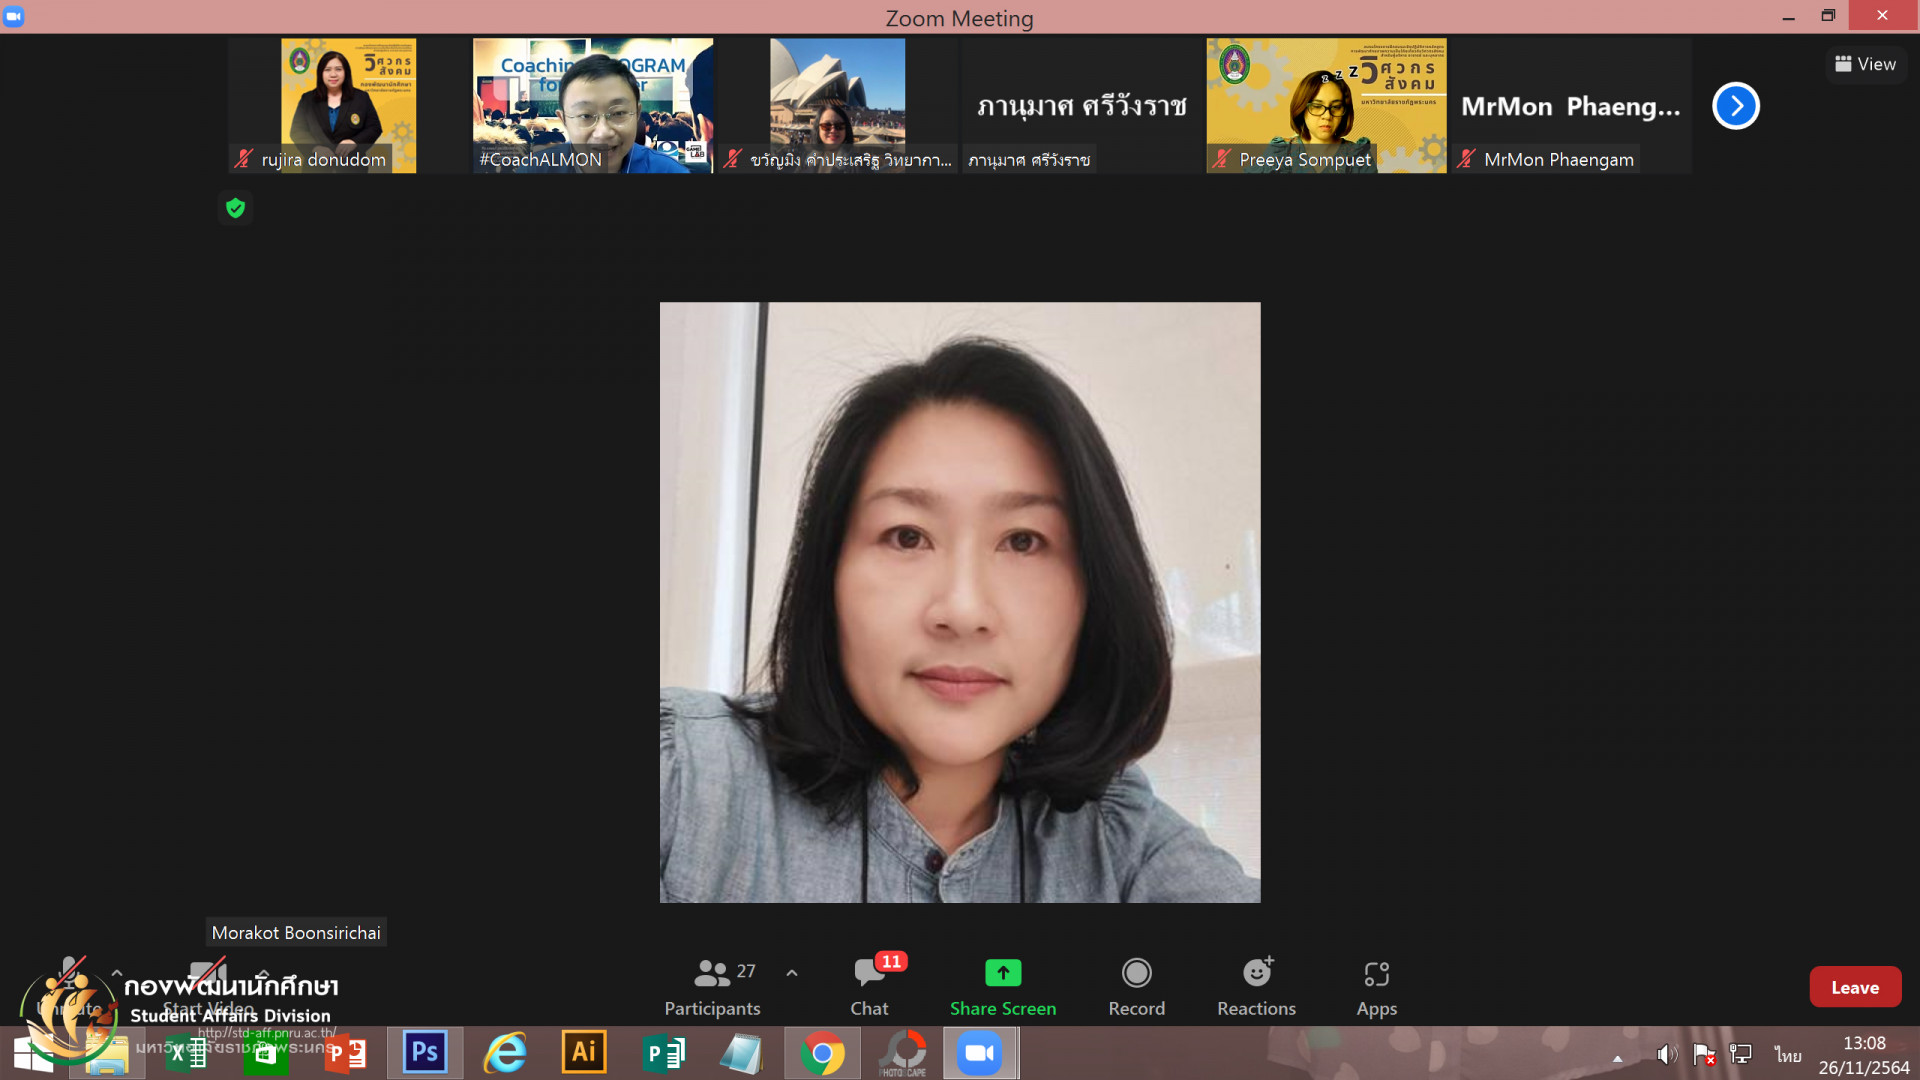1920x1080 pixels.
Task: Toggle the Thai input language indicator
Action: tap(1787, 1055)
